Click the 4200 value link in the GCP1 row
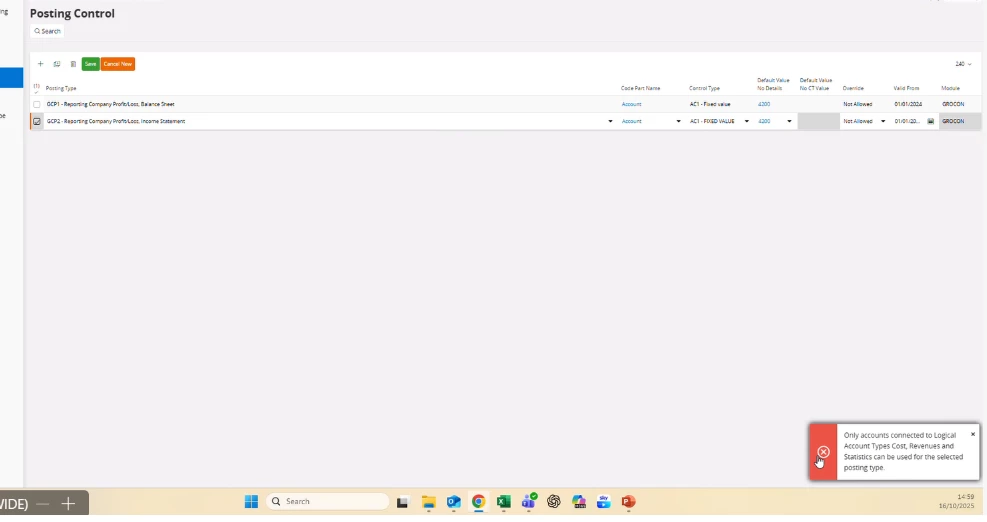This screenshot has height=522, width=987. [764, 104]
